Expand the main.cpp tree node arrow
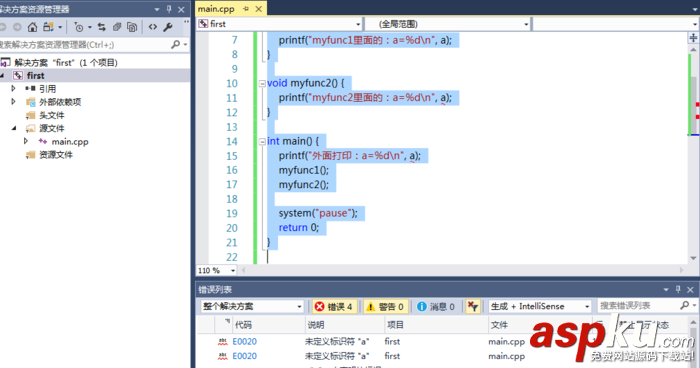 [26, 141]
